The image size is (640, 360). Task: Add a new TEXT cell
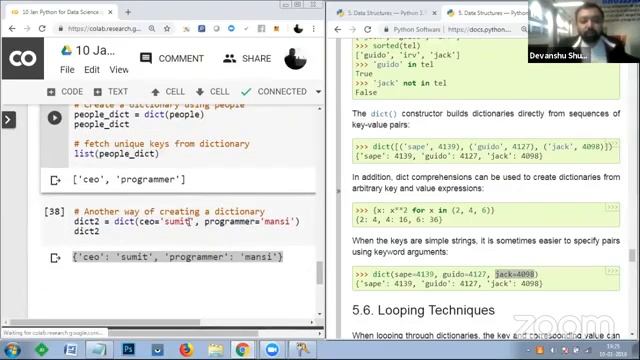coord(111,92)
